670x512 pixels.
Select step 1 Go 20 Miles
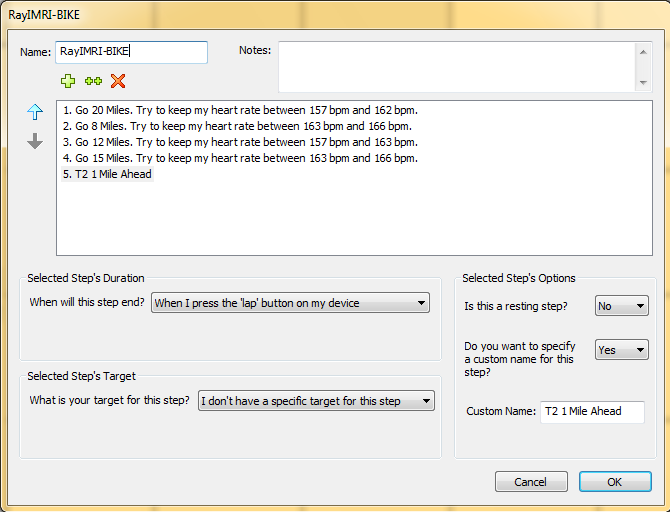240,110
